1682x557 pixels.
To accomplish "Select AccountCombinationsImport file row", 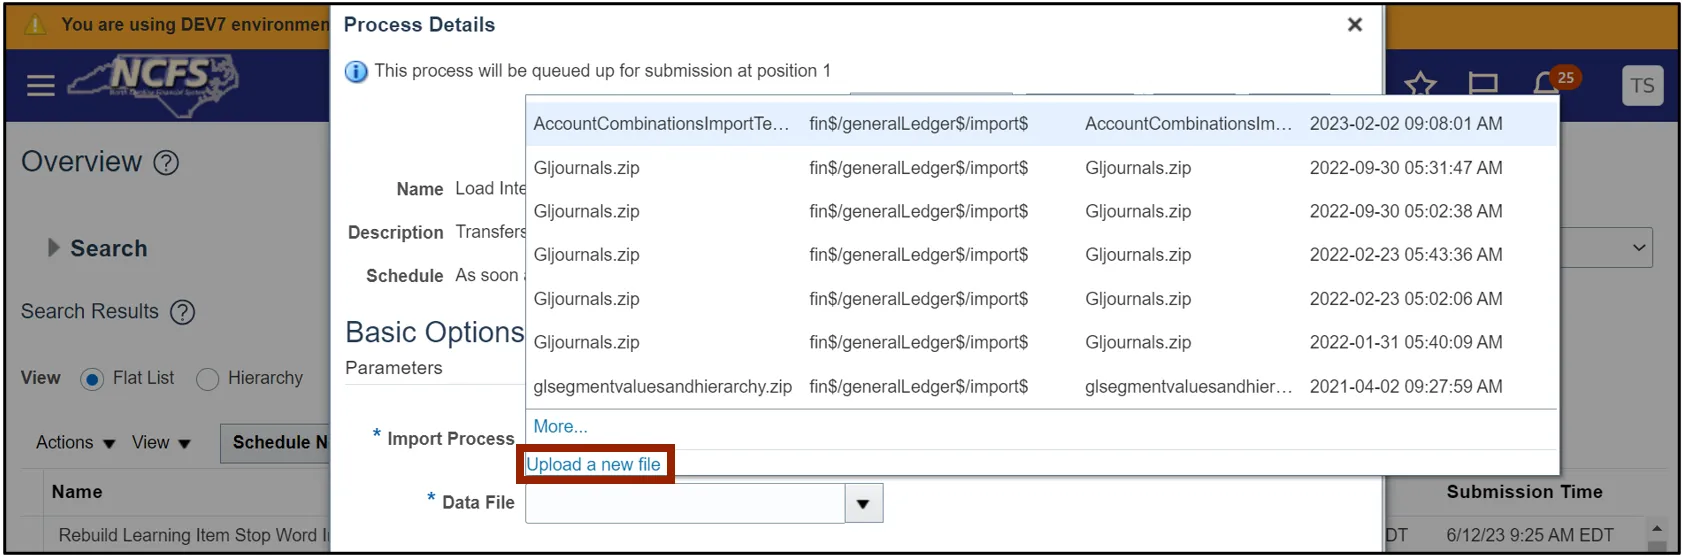I will tap(661, 124).
